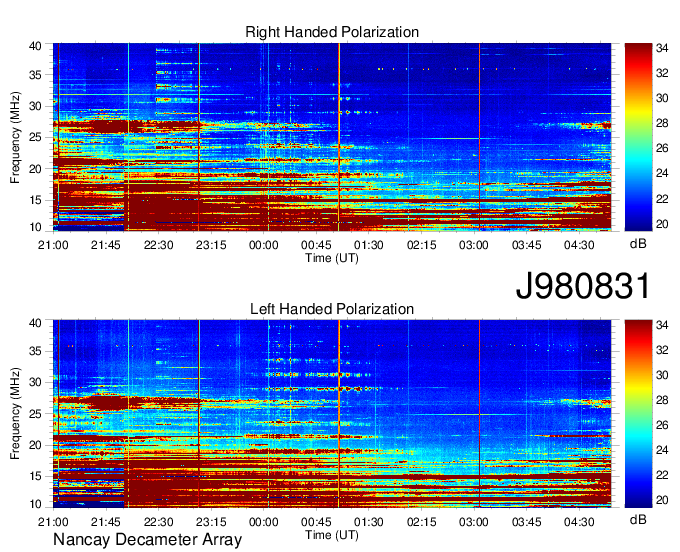Screen dimensions: 680x552
Task: Click the 28 value on top colorbar
Action: pos(662,124)
